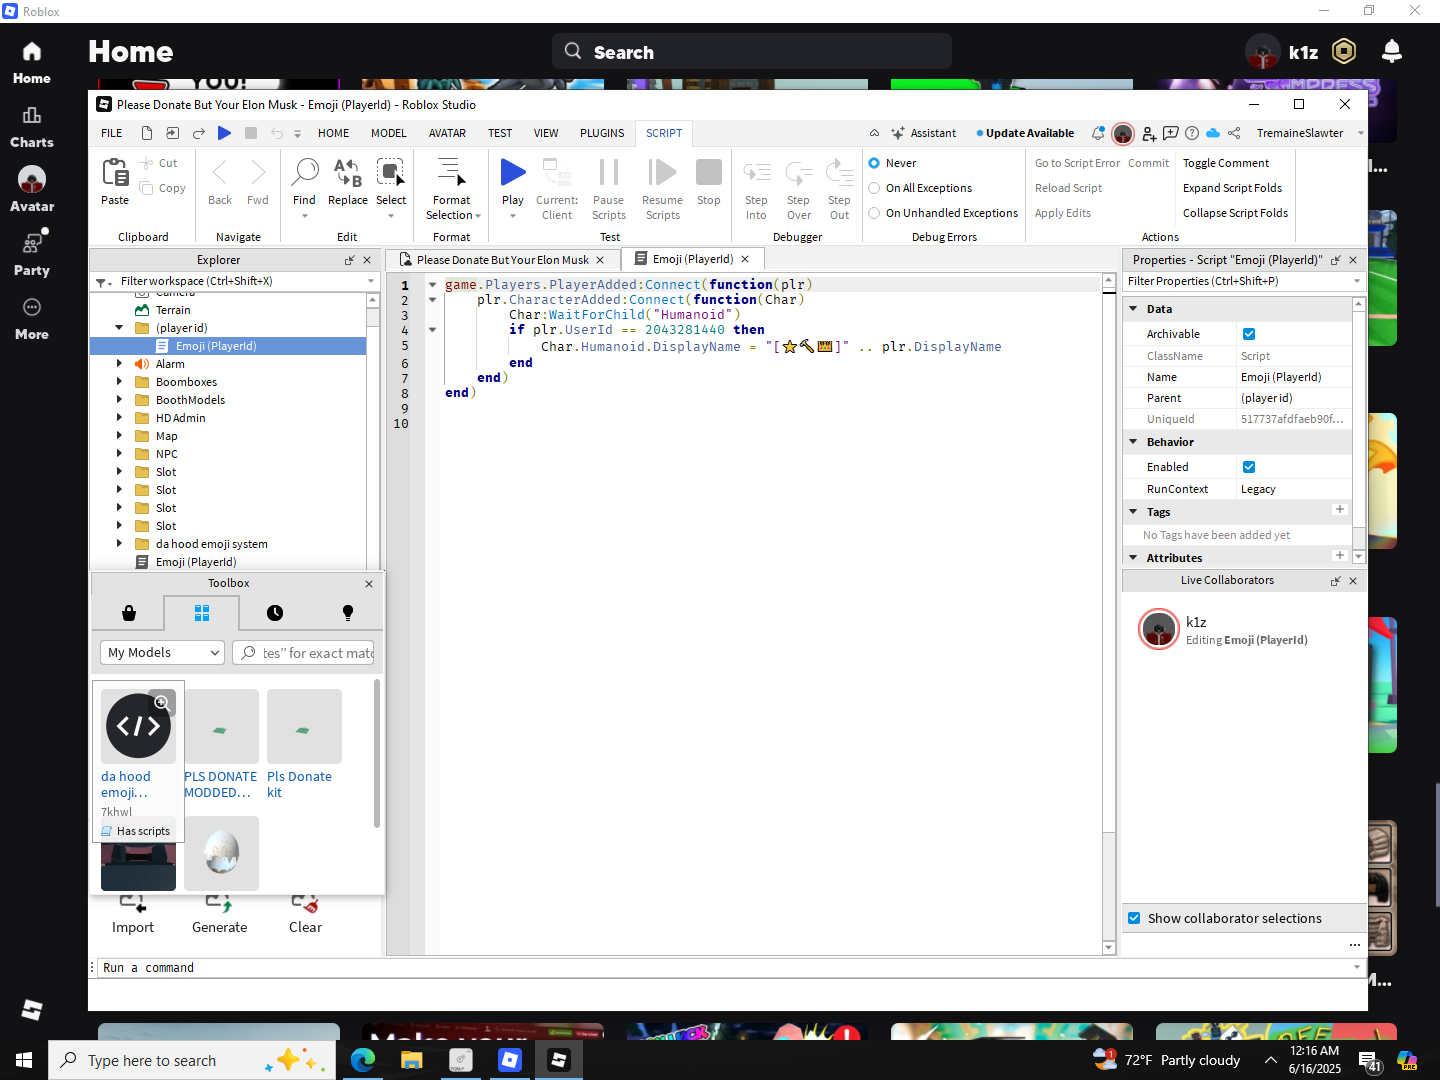Toggle Show collaborator selections checkbox

[x=1134, y=918]
